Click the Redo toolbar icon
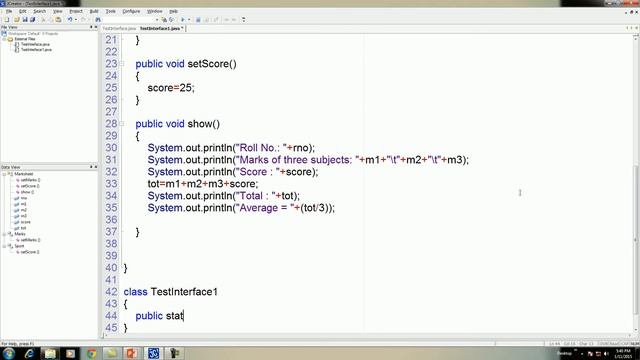 coord(83,20)
